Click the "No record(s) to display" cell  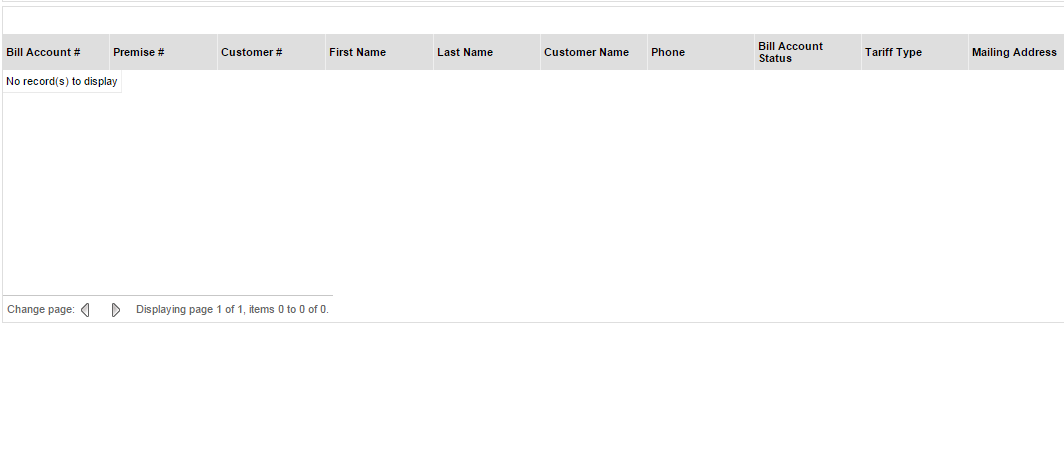(62, 81)
